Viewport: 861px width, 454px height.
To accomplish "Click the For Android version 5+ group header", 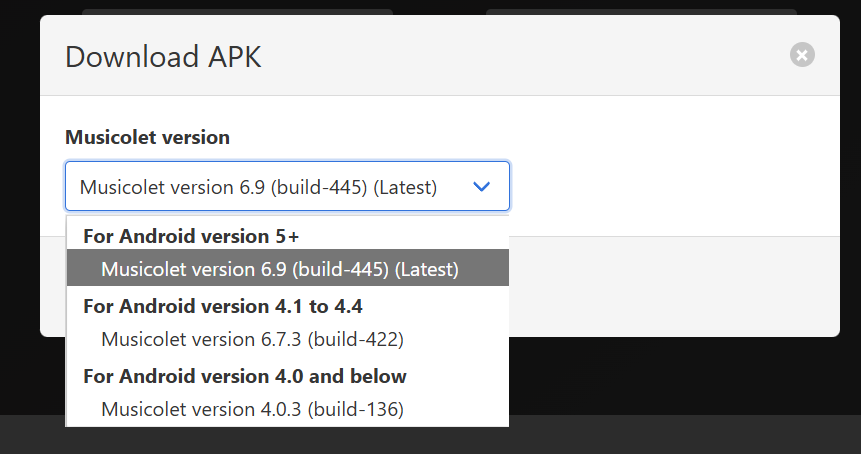I will 191,236.
